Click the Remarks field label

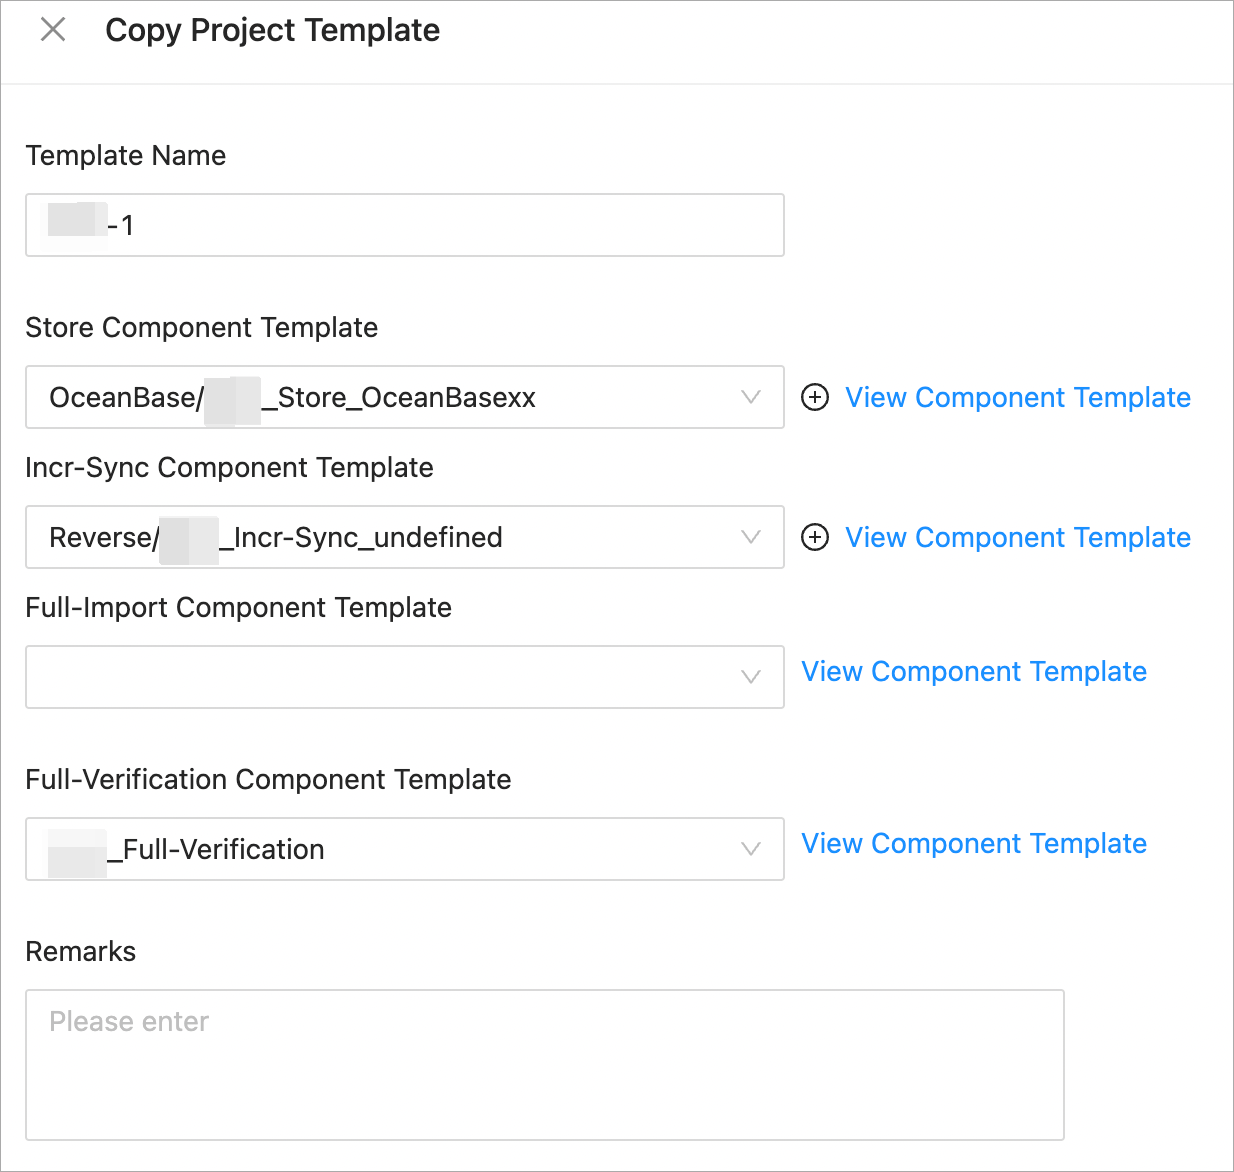pyautogui.click(x=81, y=951)
